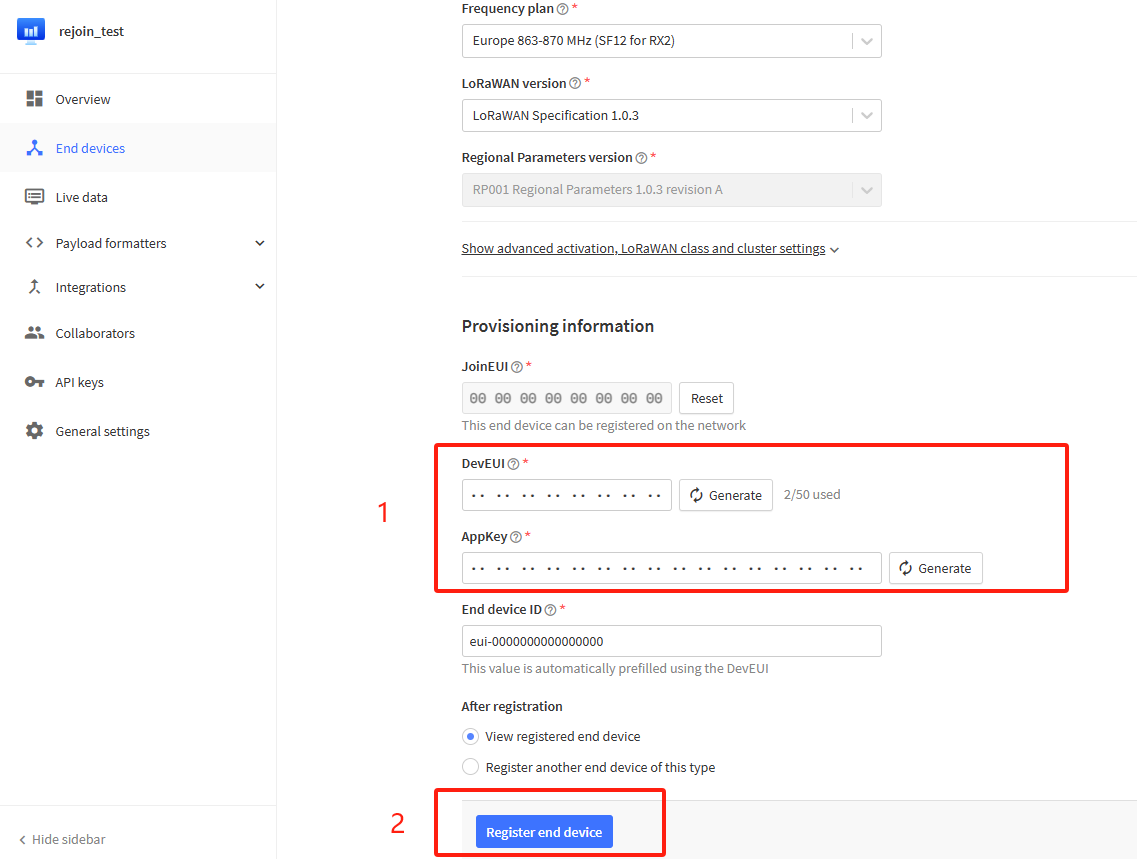This screenshot has width=1137, height=859.
Task: Click the rejoin_test application icon
Action: click(x=30, y=31)
